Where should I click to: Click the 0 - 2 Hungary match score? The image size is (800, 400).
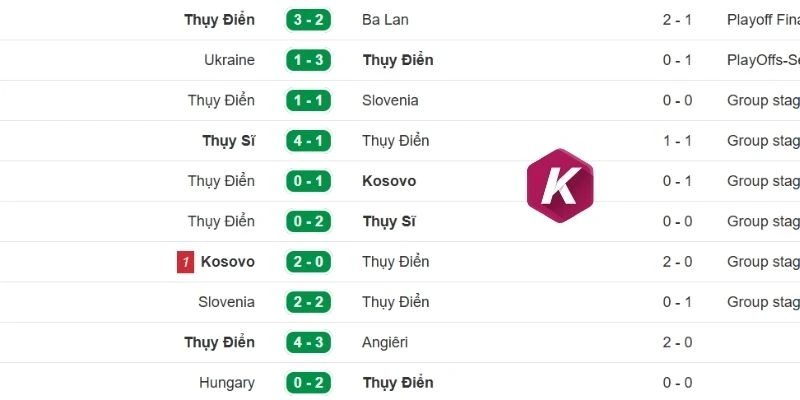point(308,383)
